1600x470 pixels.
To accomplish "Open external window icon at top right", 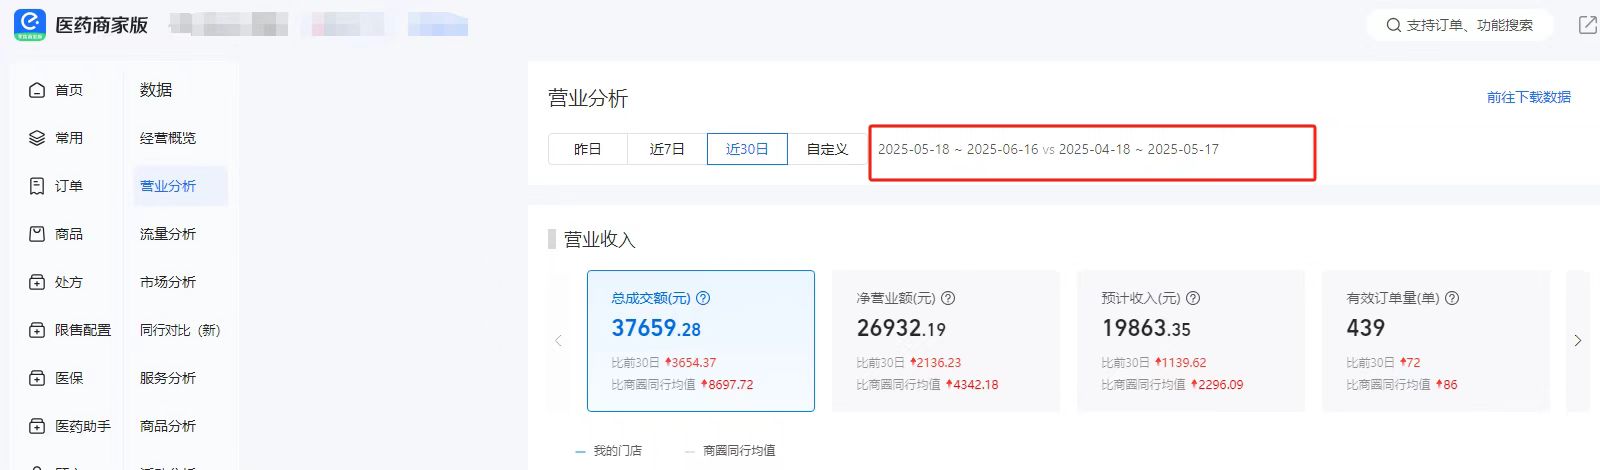I will 1587,25.
